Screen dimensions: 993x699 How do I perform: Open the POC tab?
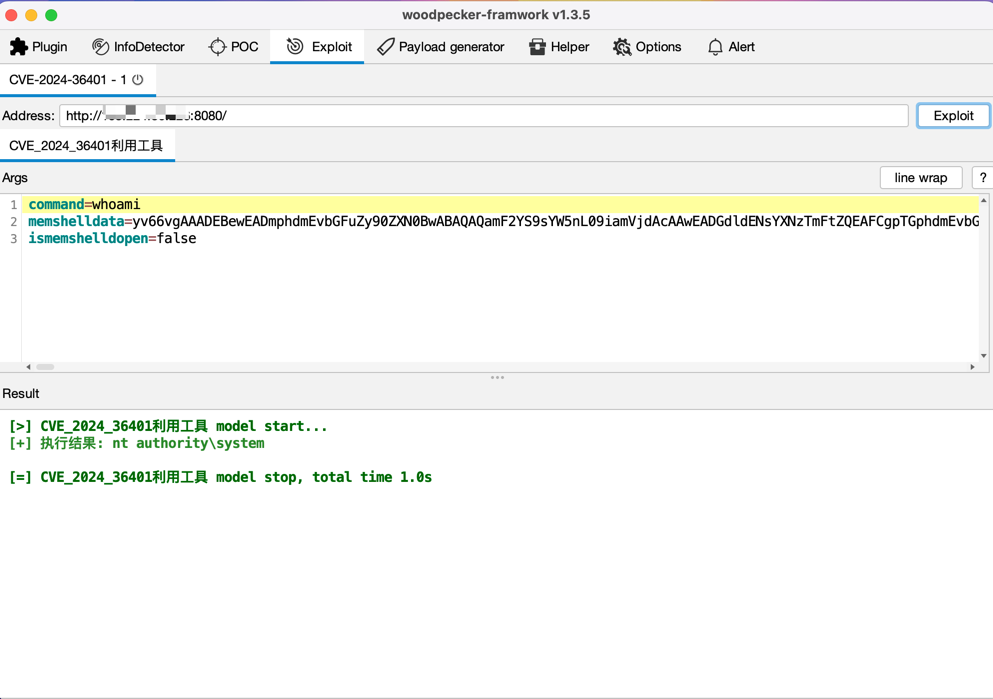(233, 47)
